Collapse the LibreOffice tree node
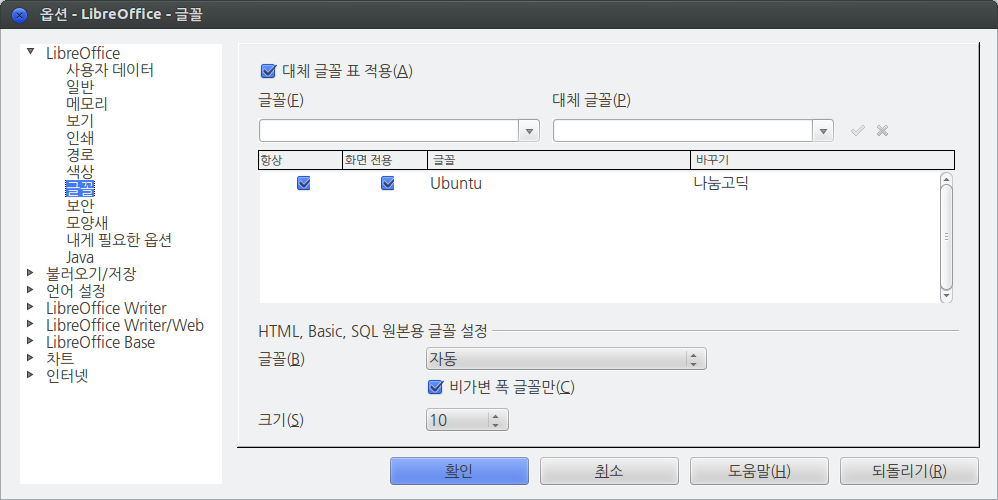The height and width of the screenshot is (500, 998). pyautogui.click(x=31, y=52)
